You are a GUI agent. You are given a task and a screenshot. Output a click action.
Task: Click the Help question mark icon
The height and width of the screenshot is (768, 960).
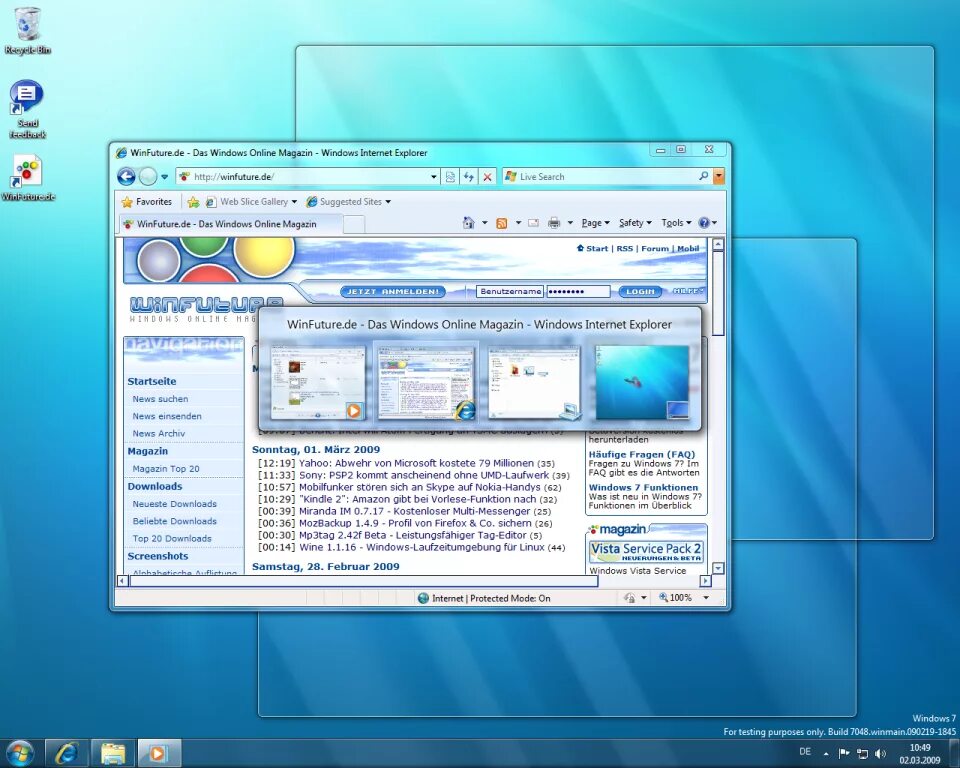(x=704, y=223)
